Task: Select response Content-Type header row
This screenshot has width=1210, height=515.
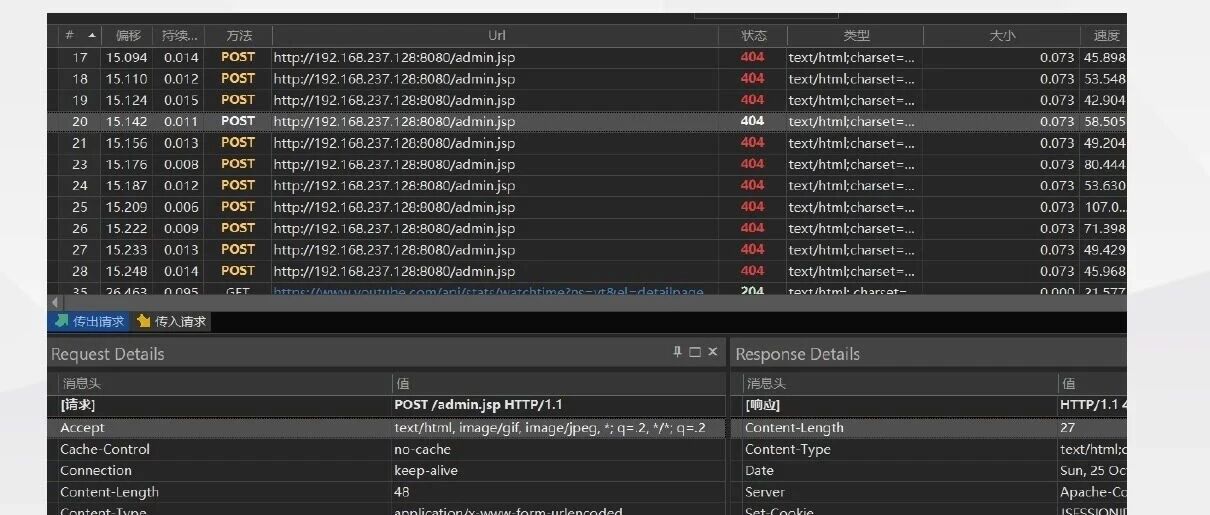Action: point(930,449)
